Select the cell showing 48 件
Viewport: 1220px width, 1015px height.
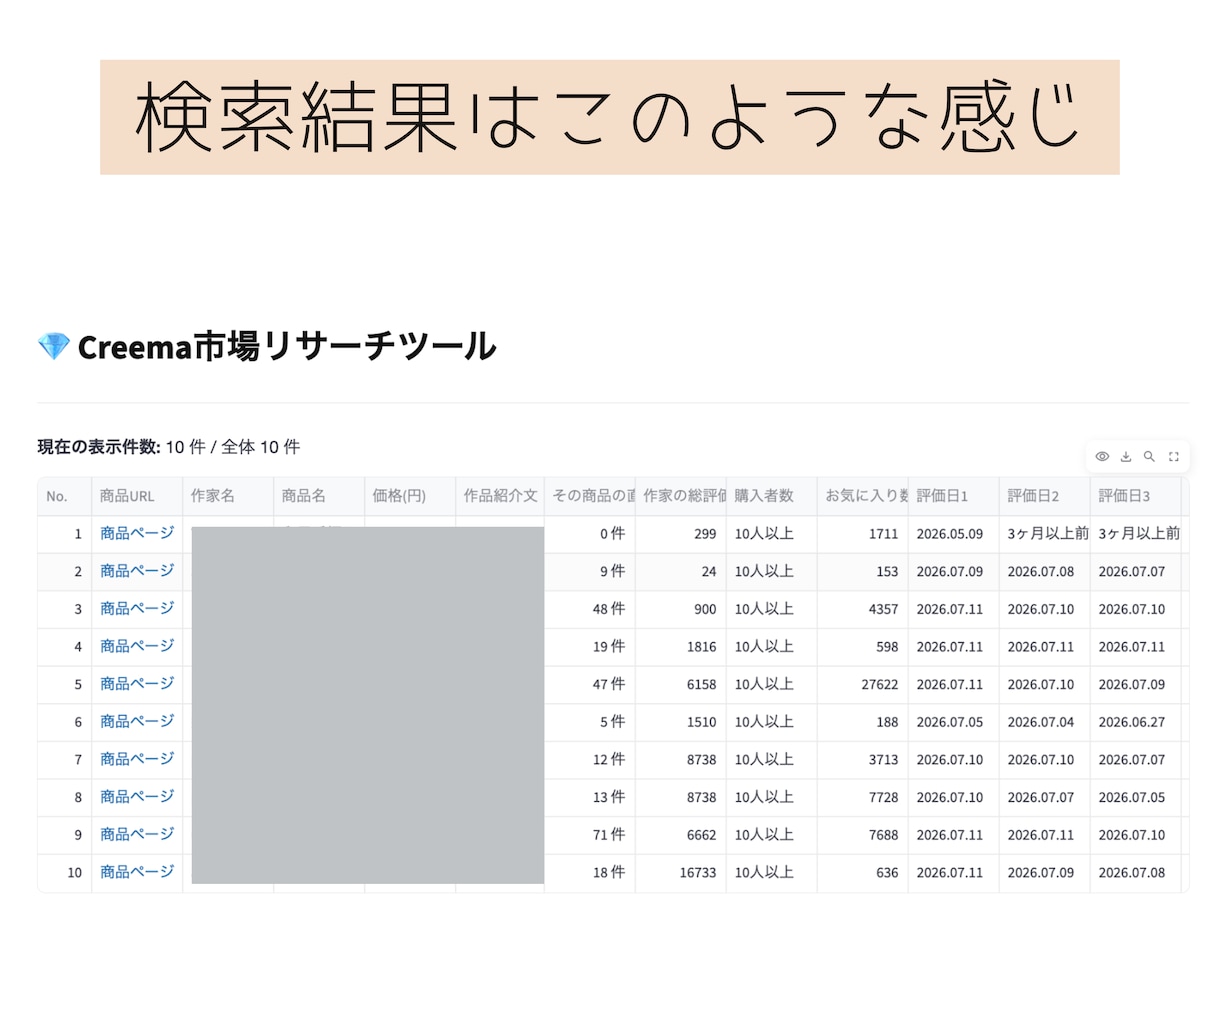tap(590, 609)
